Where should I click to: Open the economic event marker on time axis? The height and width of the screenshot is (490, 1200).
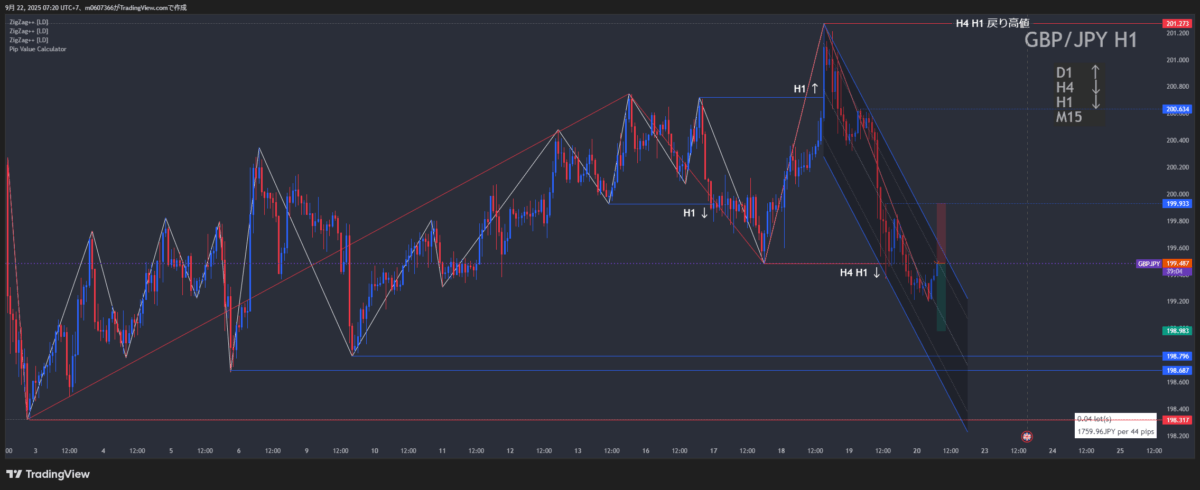(x=1026, y=437)
